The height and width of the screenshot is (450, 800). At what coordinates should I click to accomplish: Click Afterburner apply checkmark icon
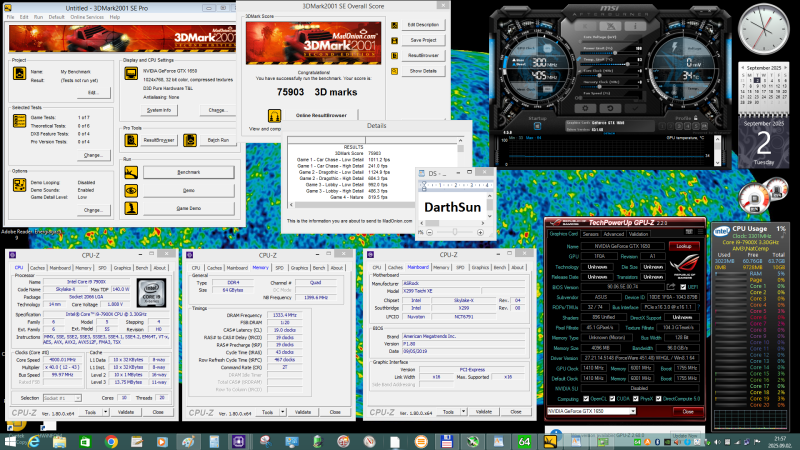pos(635,108)
